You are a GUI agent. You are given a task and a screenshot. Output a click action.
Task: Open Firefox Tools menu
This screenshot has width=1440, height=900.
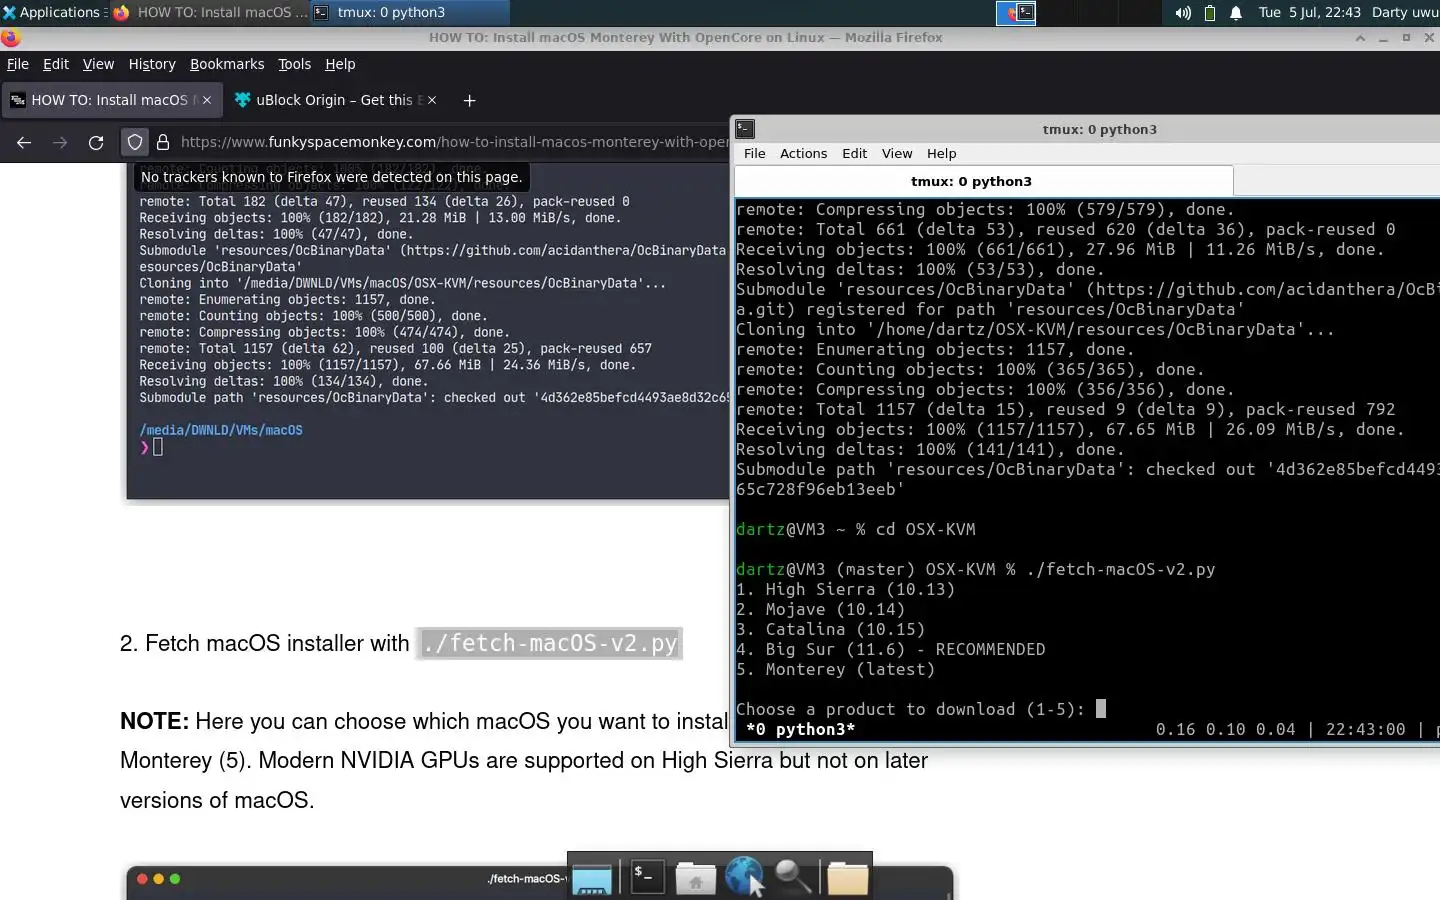[x=294, y=64]
